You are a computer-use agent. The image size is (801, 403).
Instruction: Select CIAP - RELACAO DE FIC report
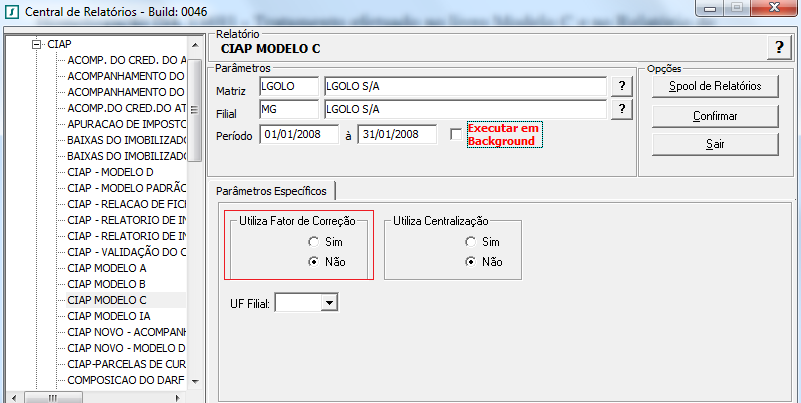(127, 204)
